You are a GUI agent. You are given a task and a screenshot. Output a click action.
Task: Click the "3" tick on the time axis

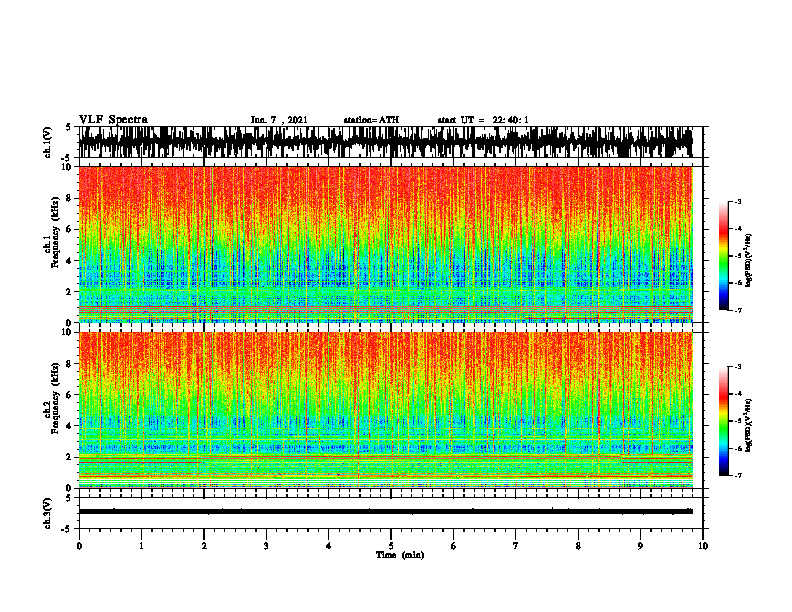[266, 546]
